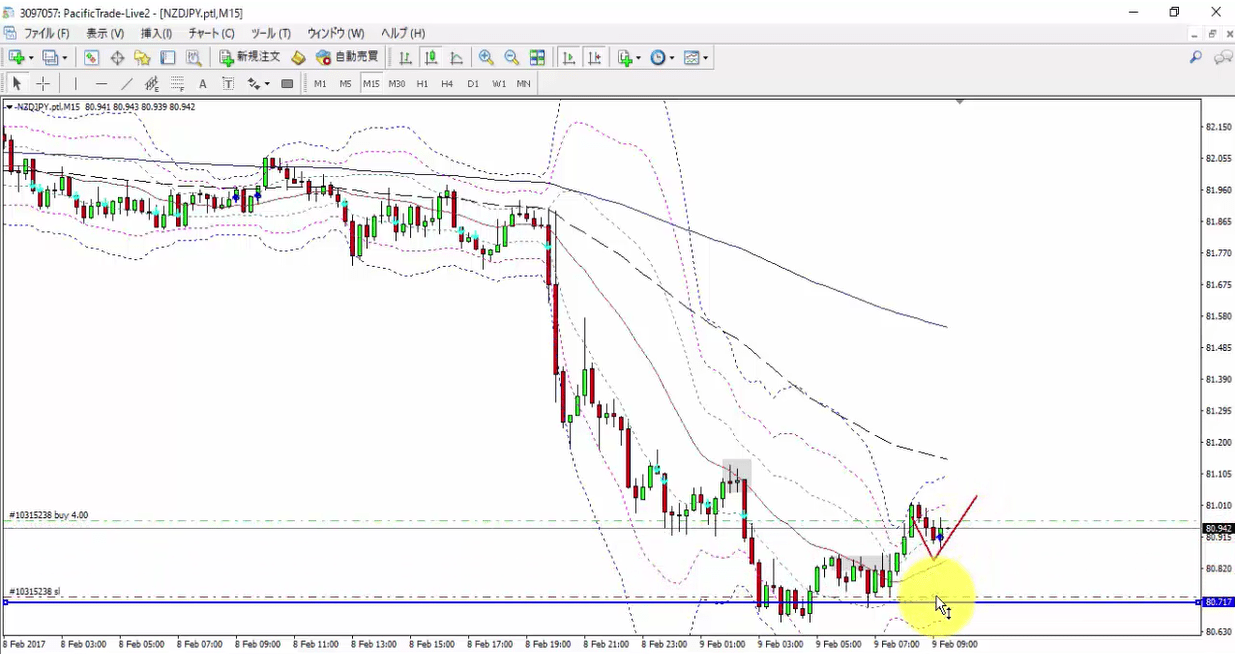
Task: Select the Fibonacci retracement tool
Action: coord(178,83)
